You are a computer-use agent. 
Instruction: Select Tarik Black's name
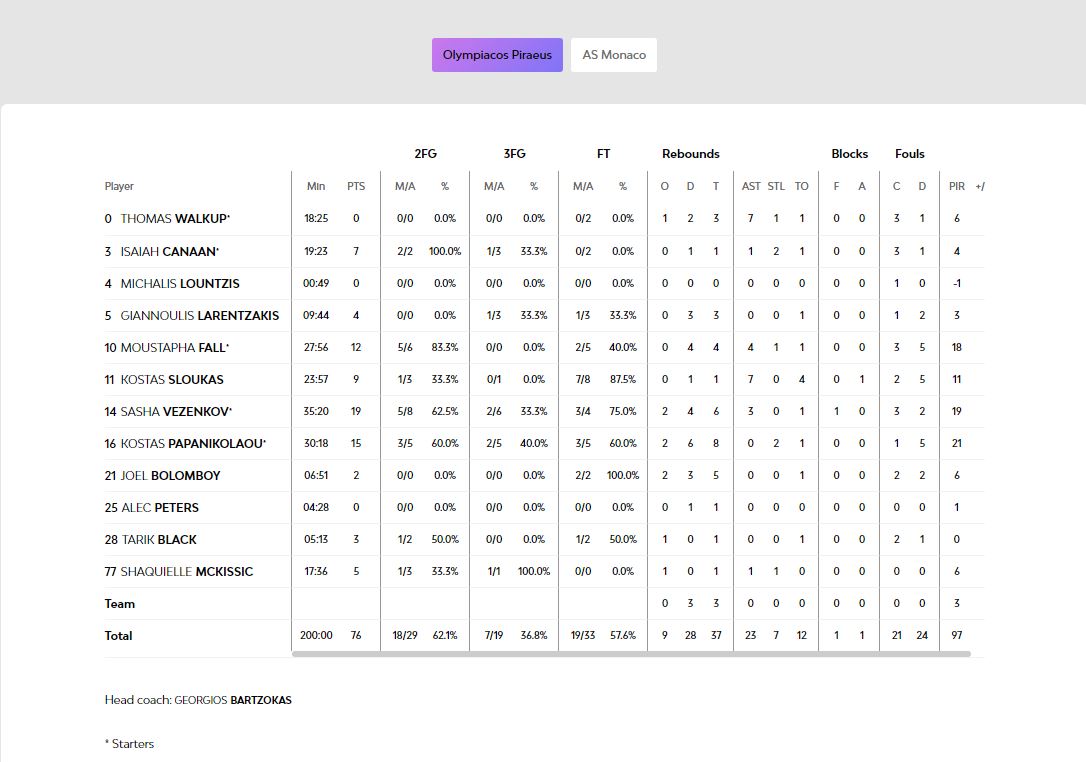159,540
